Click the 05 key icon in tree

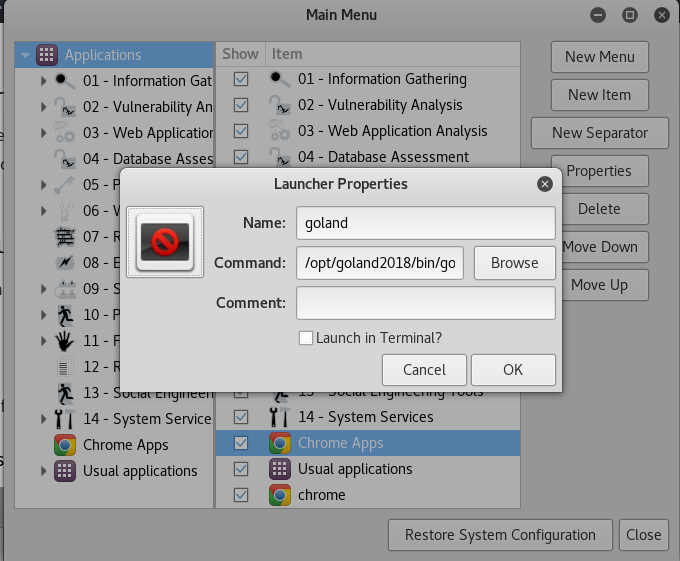pyautogui.click(x=65, y=185)
